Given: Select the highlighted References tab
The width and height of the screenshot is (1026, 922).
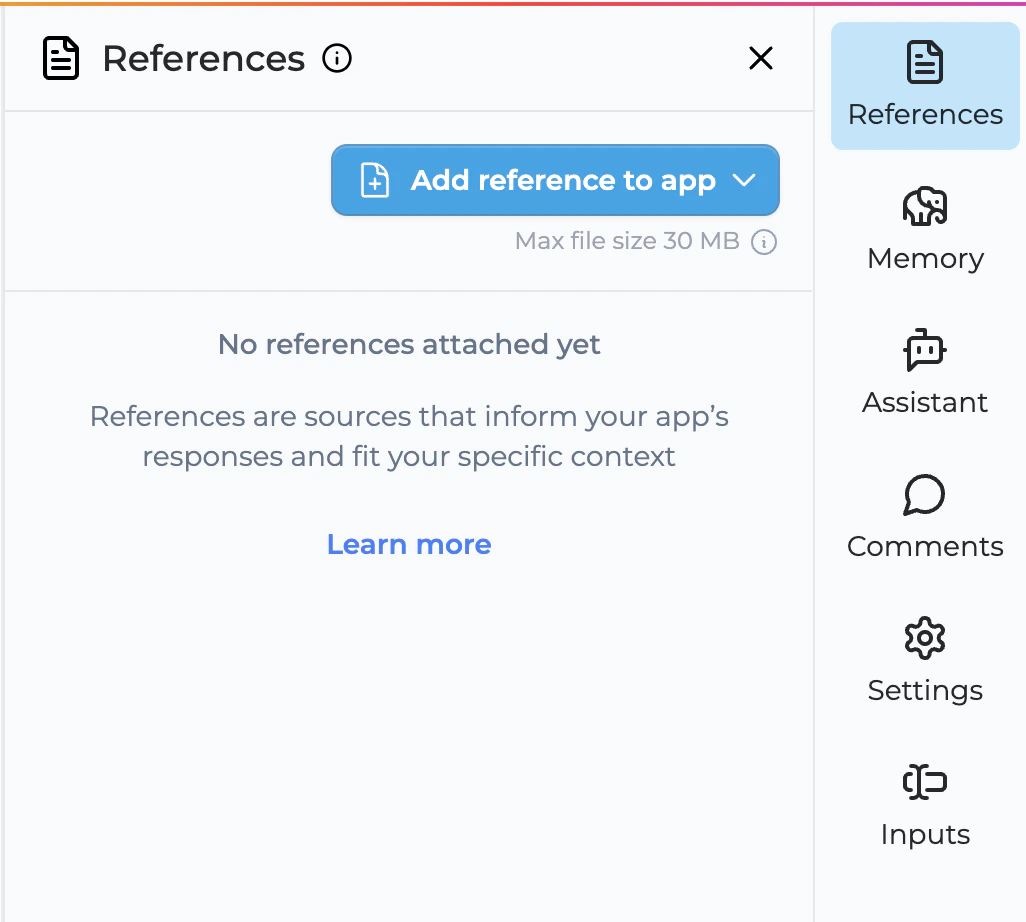Looking at the screenshot, I should click(x=923, y=86).
